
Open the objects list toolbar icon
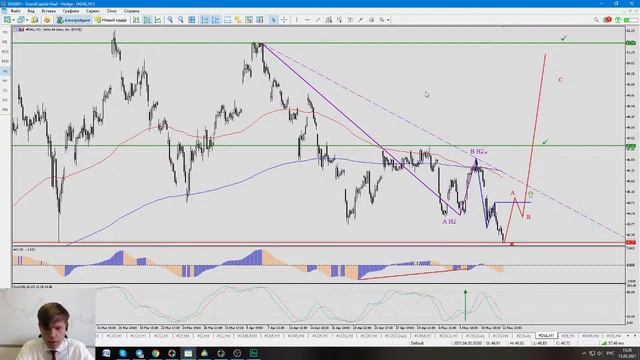(238, 20)
